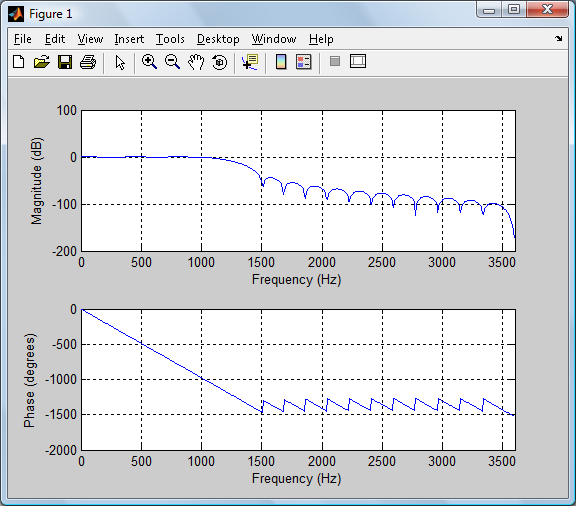Open the Tools menu
The height and width of the screenshot is (506, 576).
[x=170, y=39]
